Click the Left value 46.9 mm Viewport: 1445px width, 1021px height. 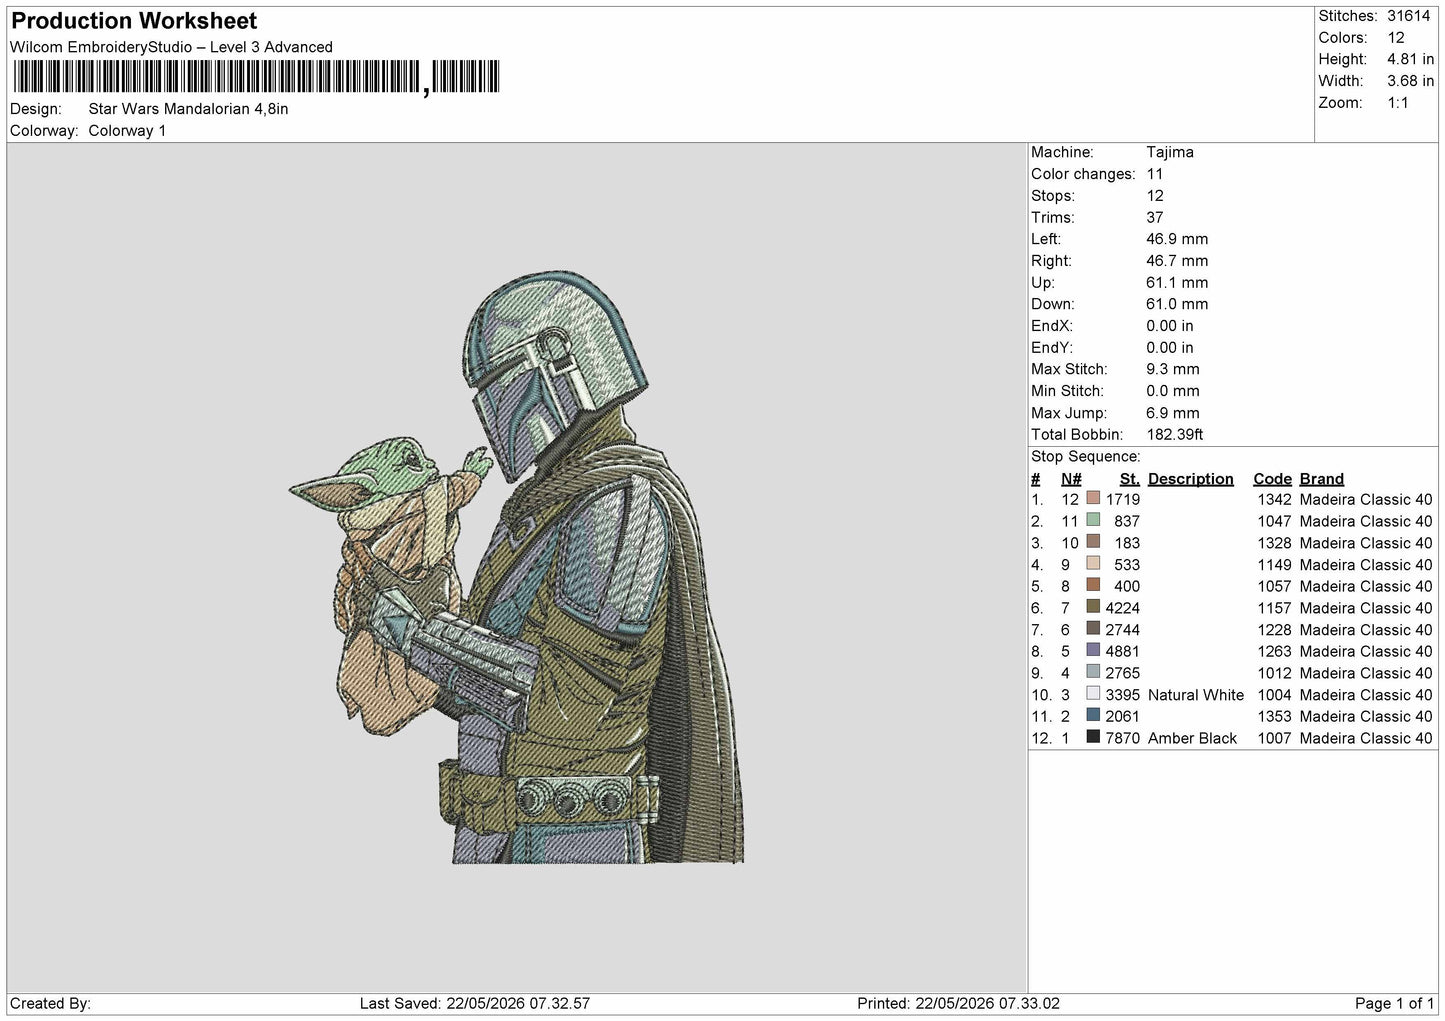tap(1177, 239)
